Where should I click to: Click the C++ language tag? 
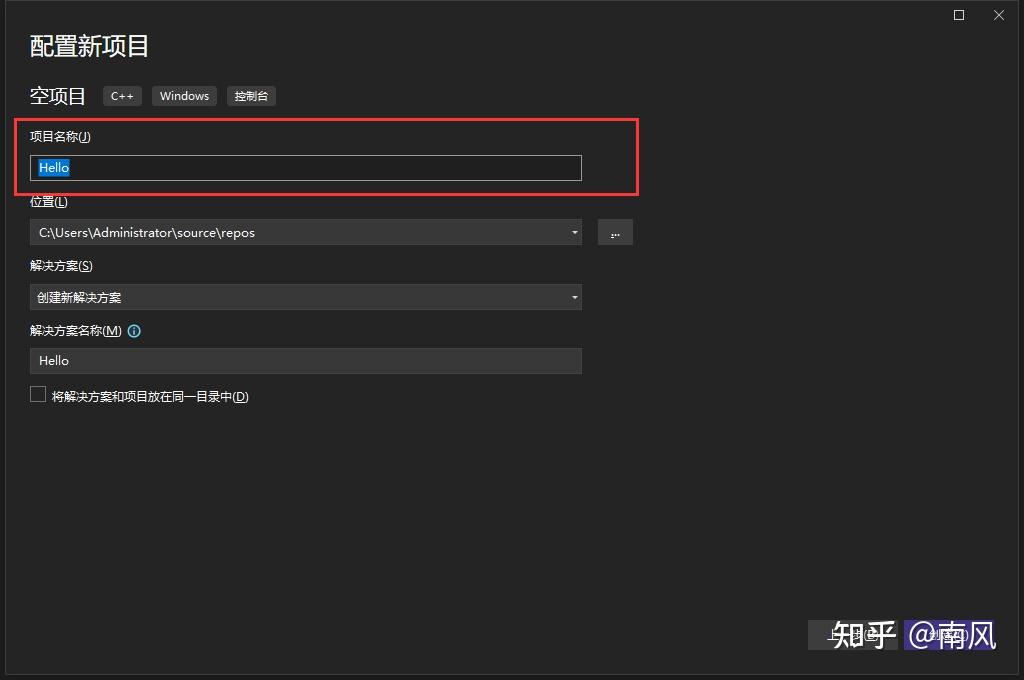(x=122, y=96)
